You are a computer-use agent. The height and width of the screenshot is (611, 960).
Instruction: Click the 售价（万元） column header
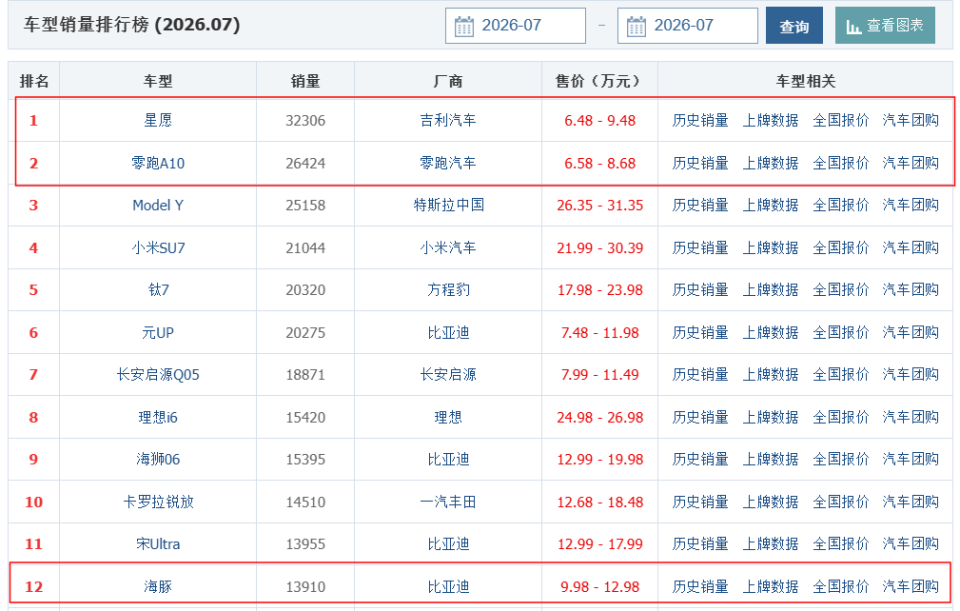coord(600,81)
